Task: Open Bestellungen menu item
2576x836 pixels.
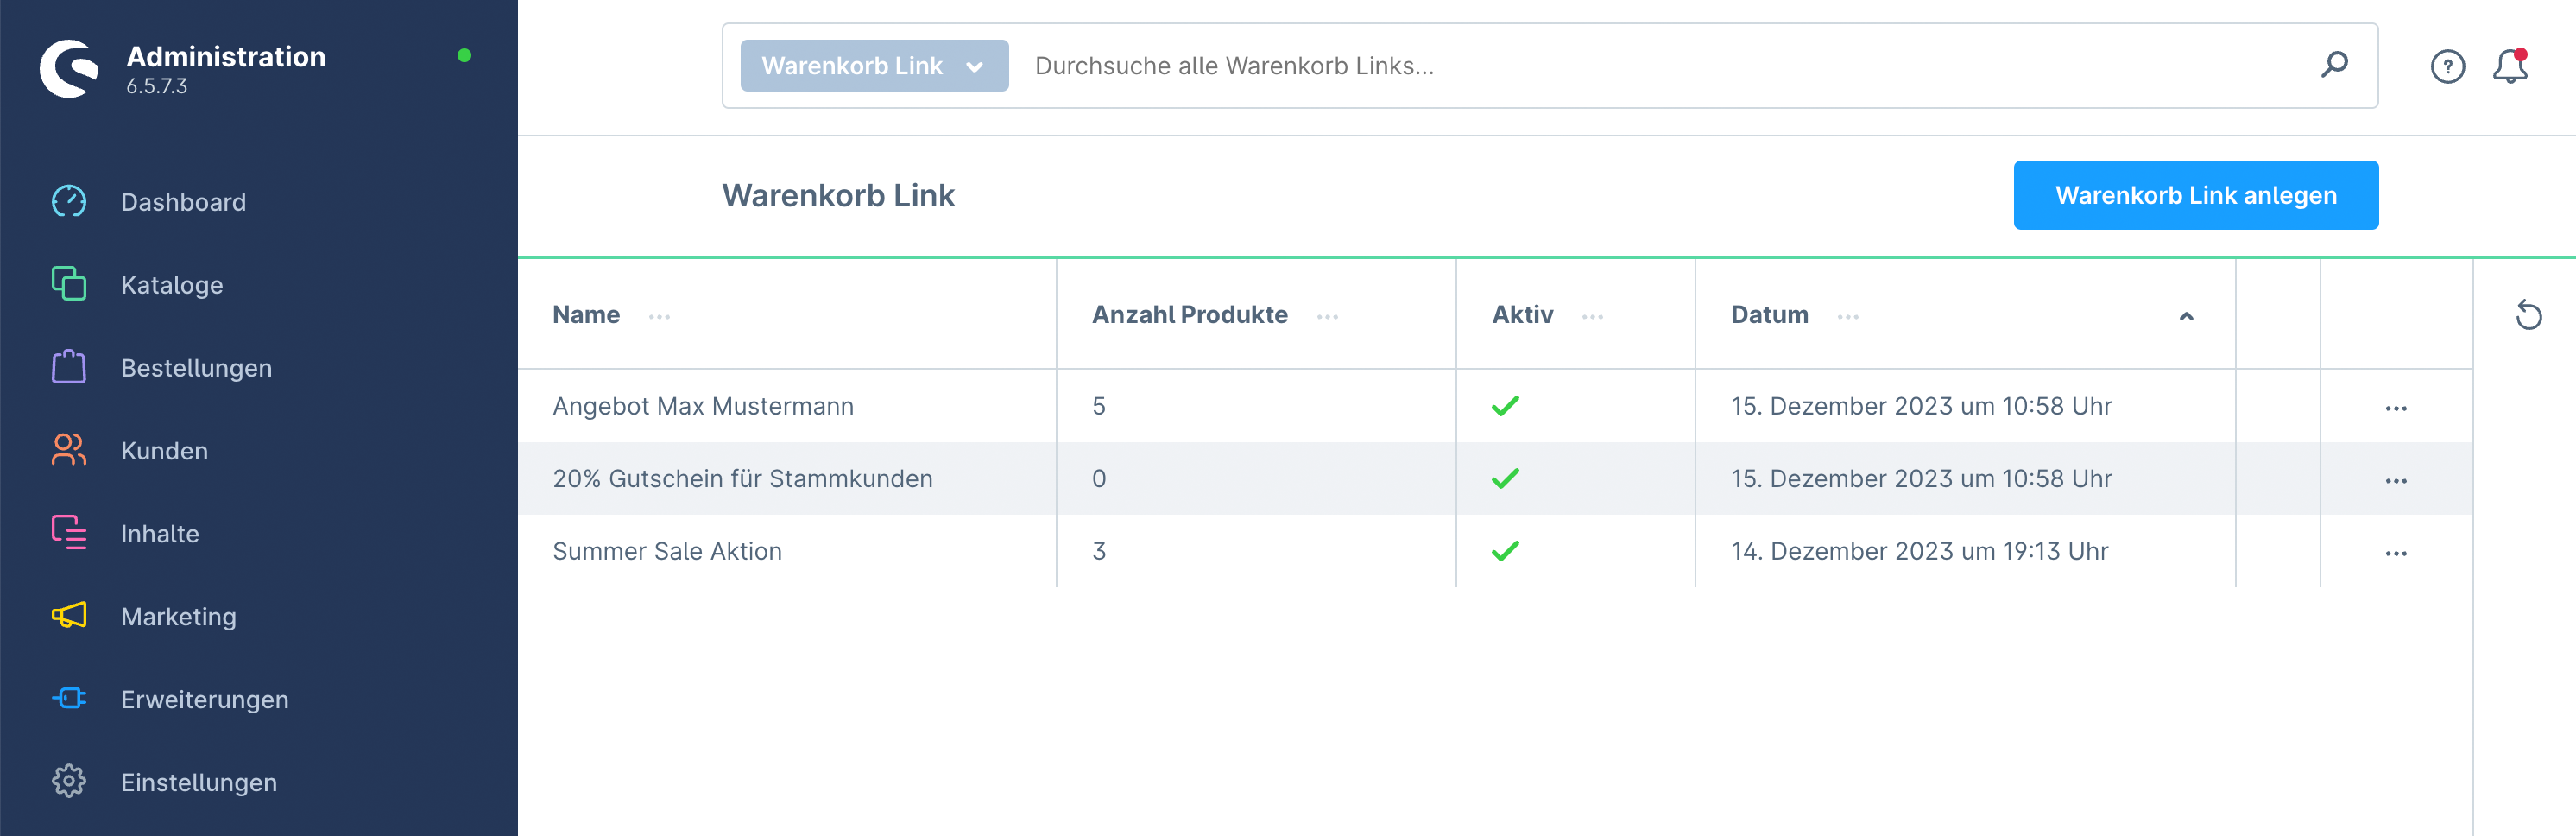Action: pos(196,368)
